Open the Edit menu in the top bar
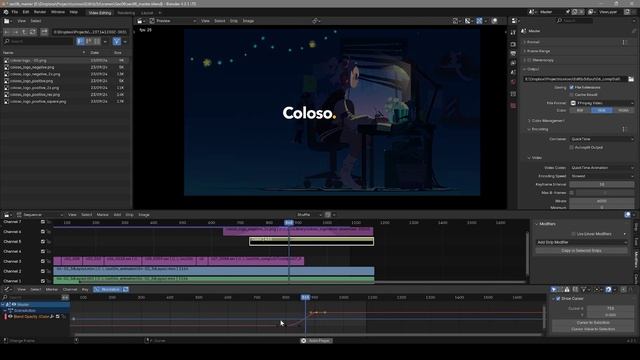 click(x=26, y=12)
